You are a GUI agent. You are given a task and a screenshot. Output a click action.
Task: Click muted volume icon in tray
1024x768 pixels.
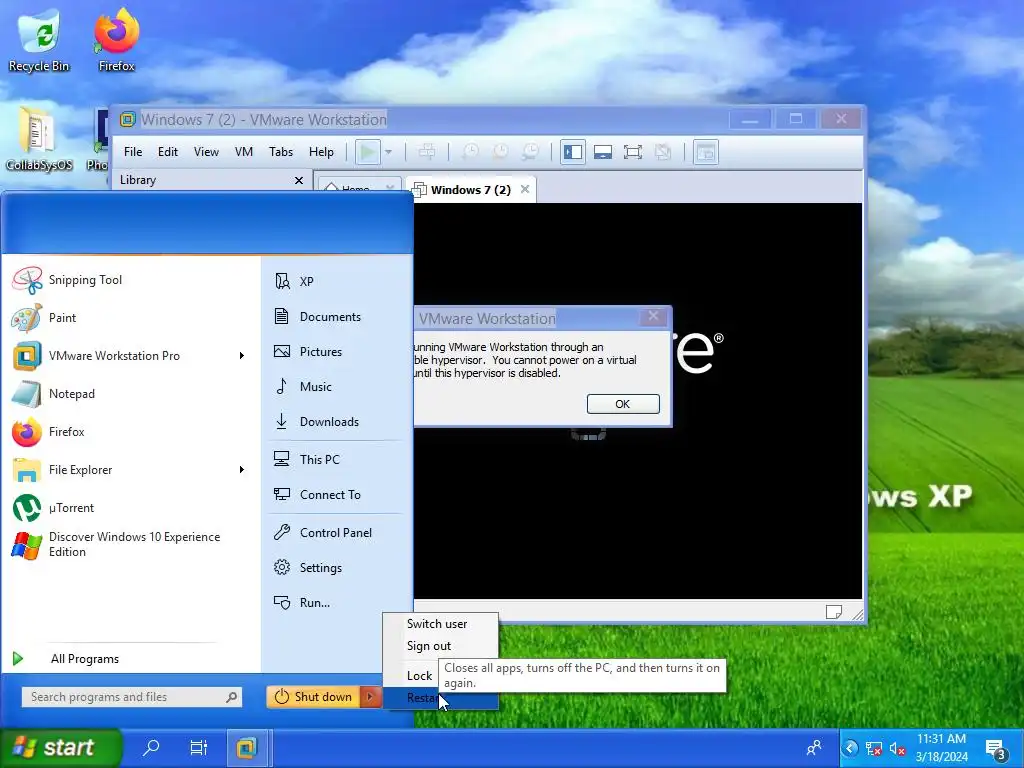tap(898, 749)
